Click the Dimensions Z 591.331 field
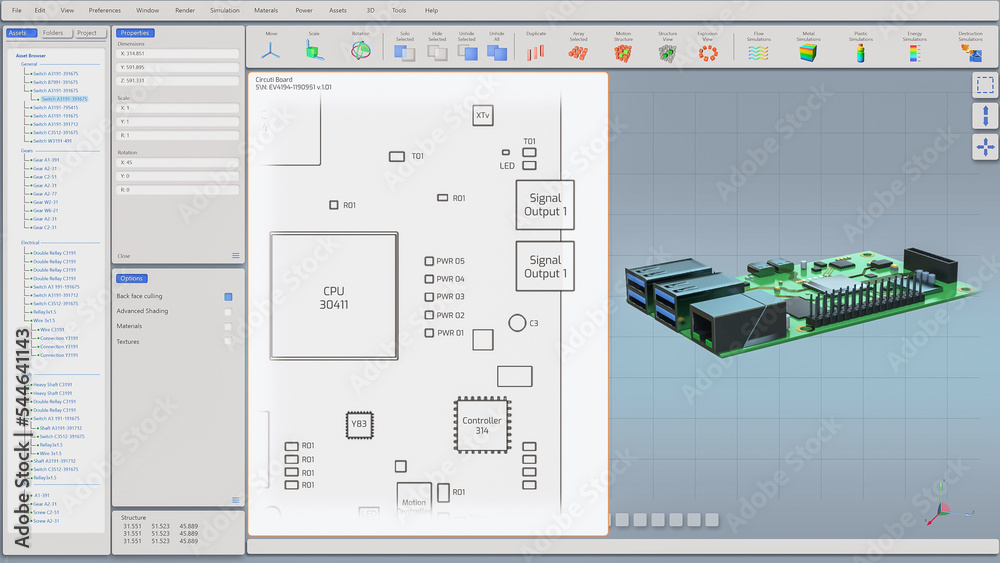The image size is (1000, 563). click(x=178, y=81)
